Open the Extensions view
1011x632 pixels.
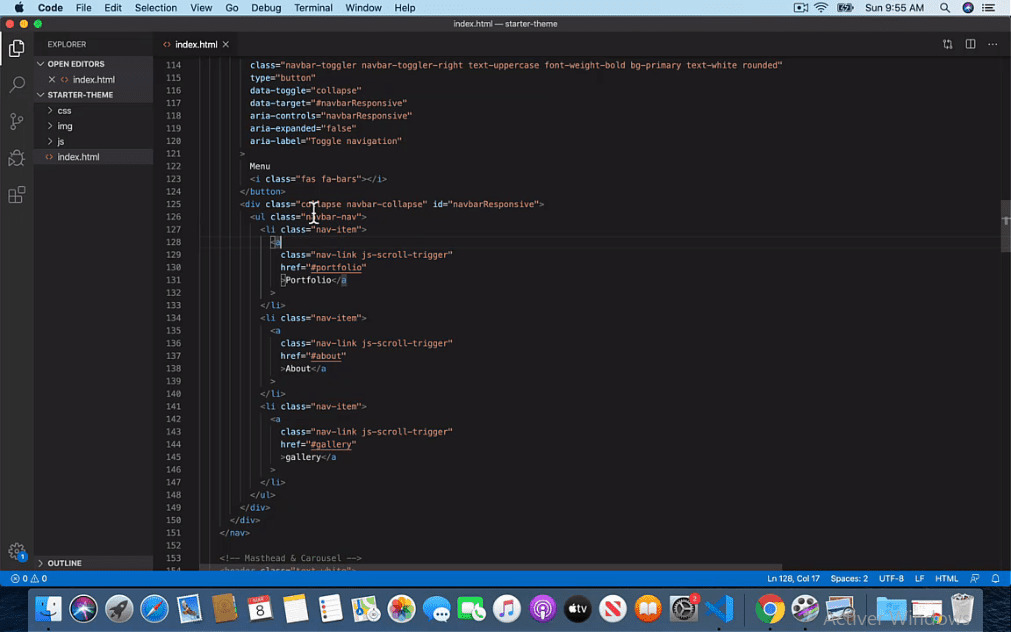tap(16, 194)
